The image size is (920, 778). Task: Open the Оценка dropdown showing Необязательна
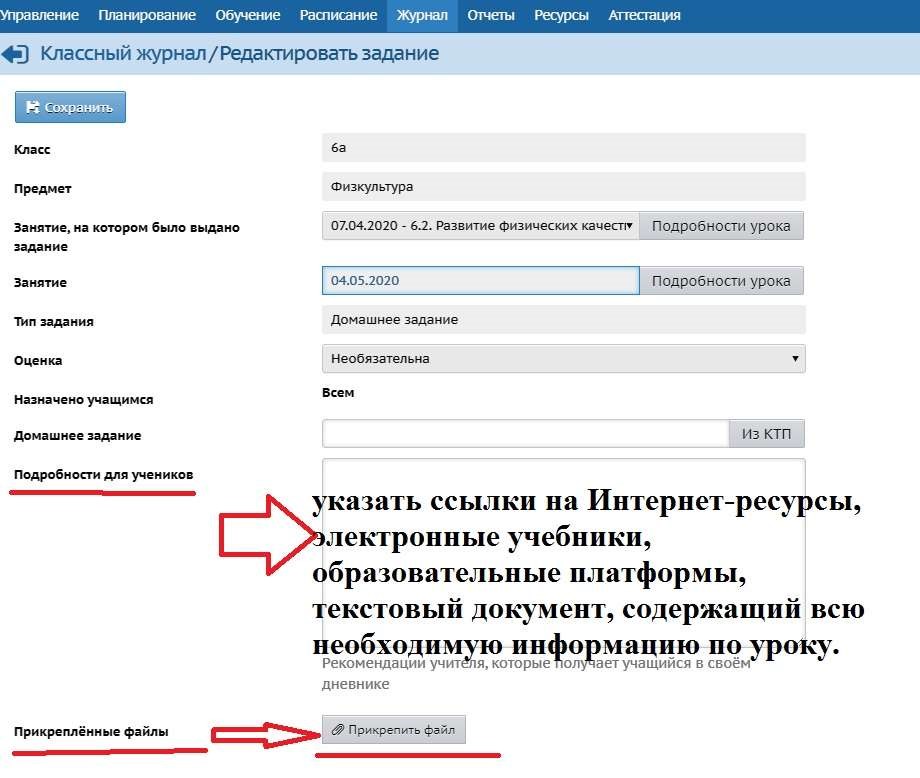pos(563,358)
